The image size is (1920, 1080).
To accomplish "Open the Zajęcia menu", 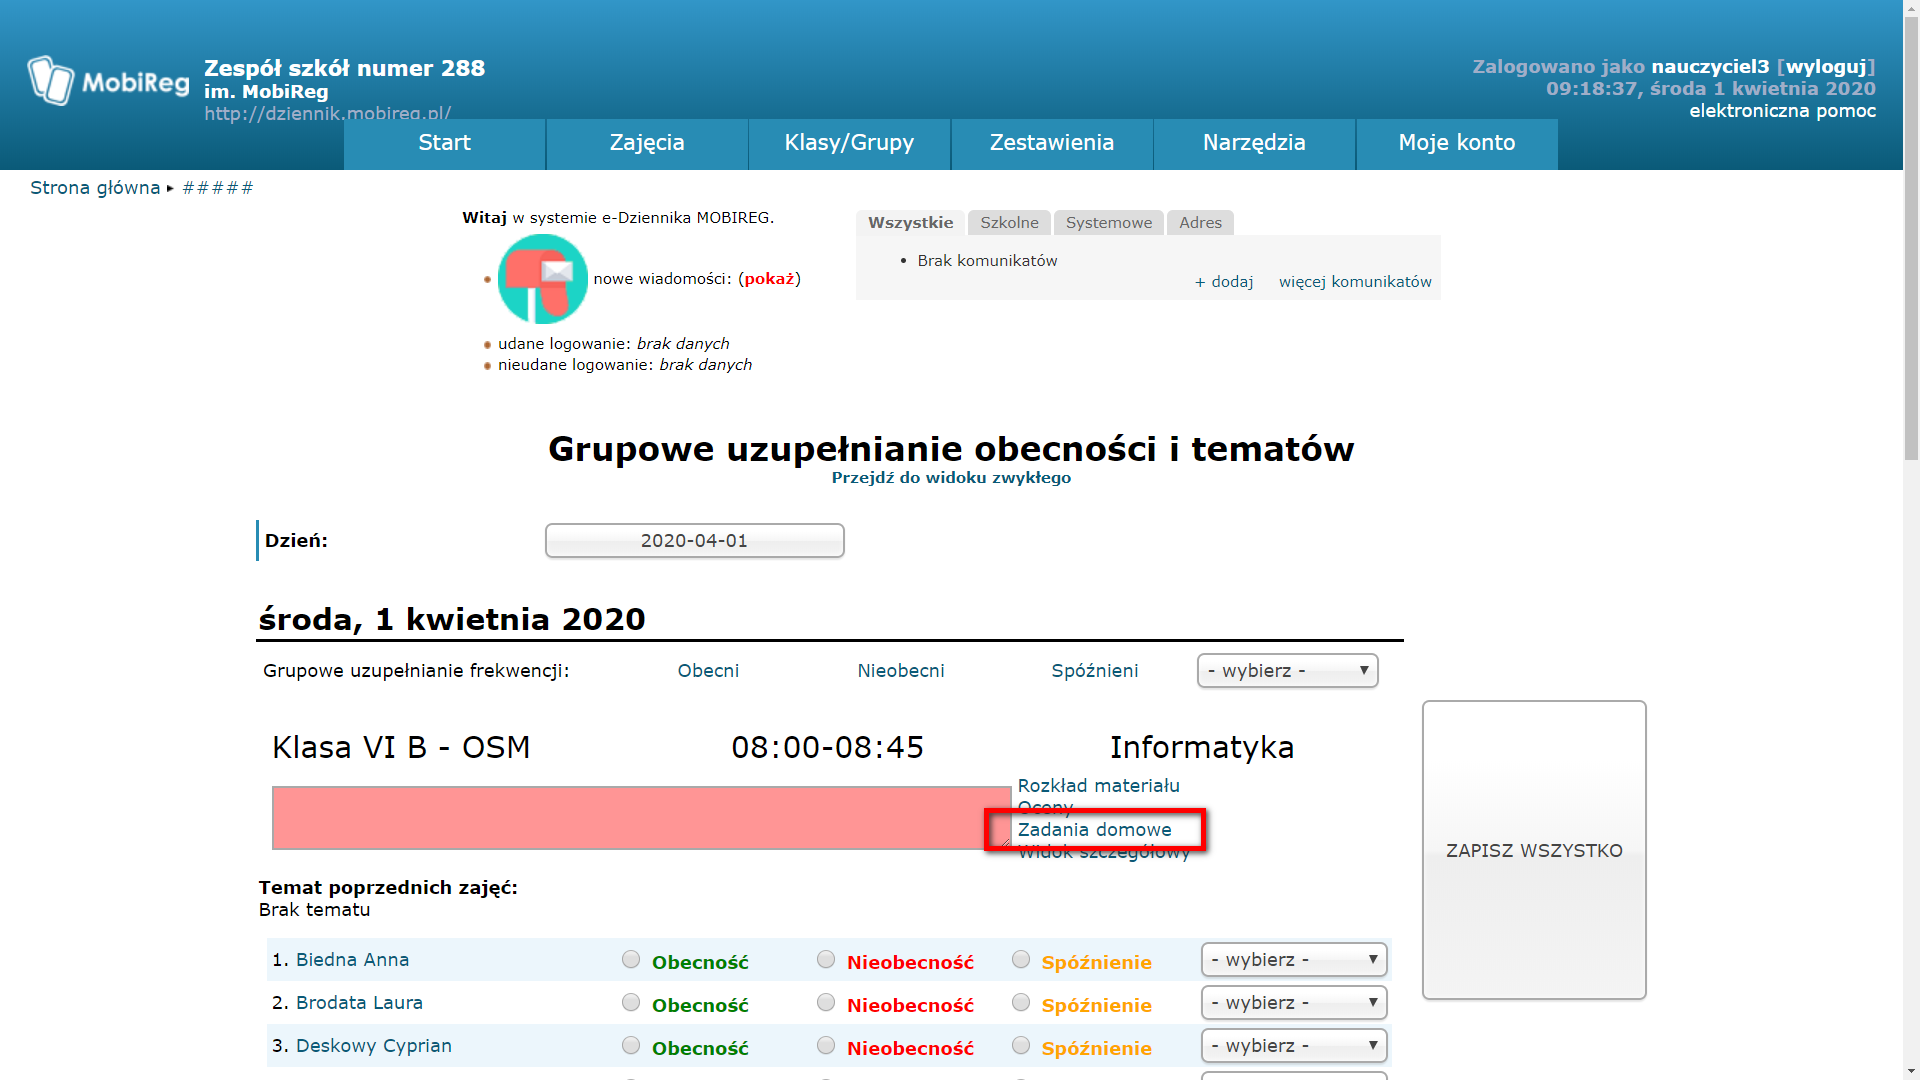I will [x=647, y=143].
